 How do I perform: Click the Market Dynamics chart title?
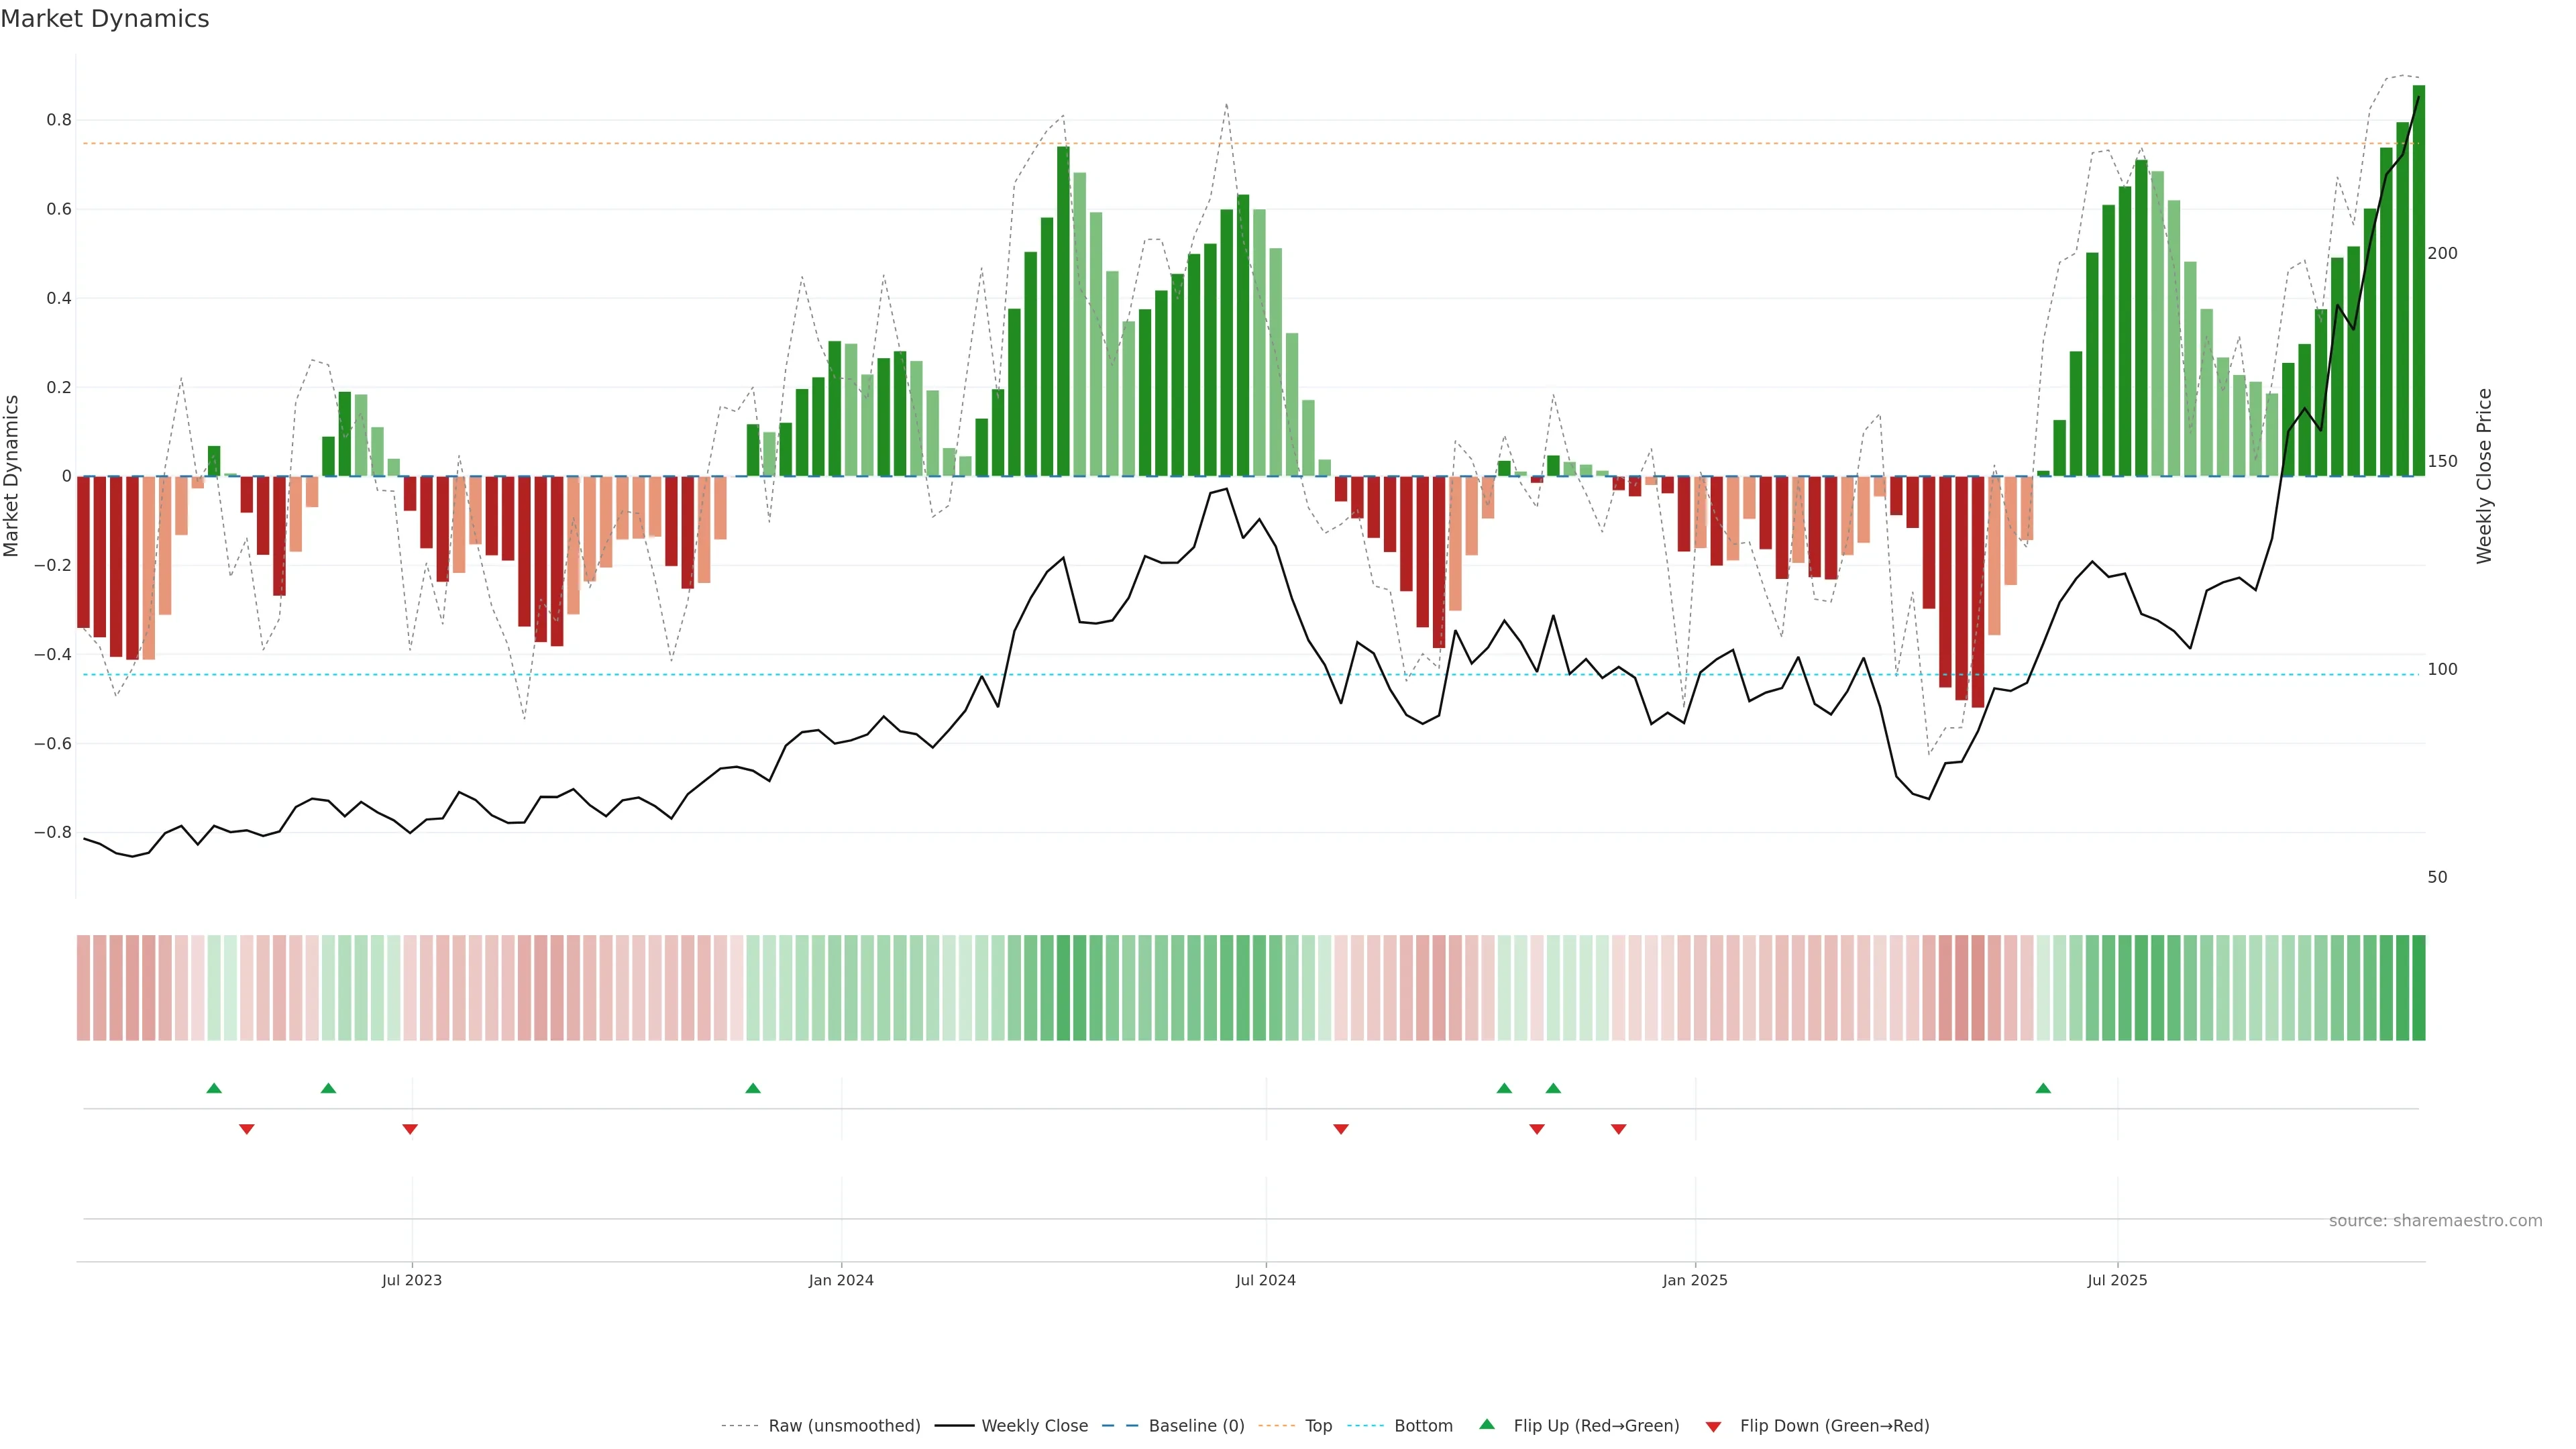(x=105, y=19)
